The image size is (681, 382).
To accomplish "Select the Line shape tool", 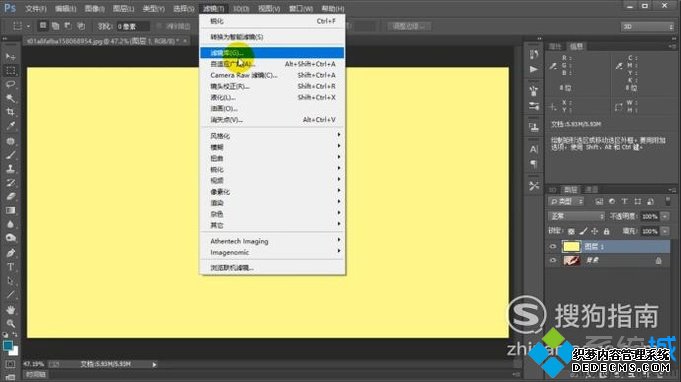I will pyautogui.click(x=10, y=295).
